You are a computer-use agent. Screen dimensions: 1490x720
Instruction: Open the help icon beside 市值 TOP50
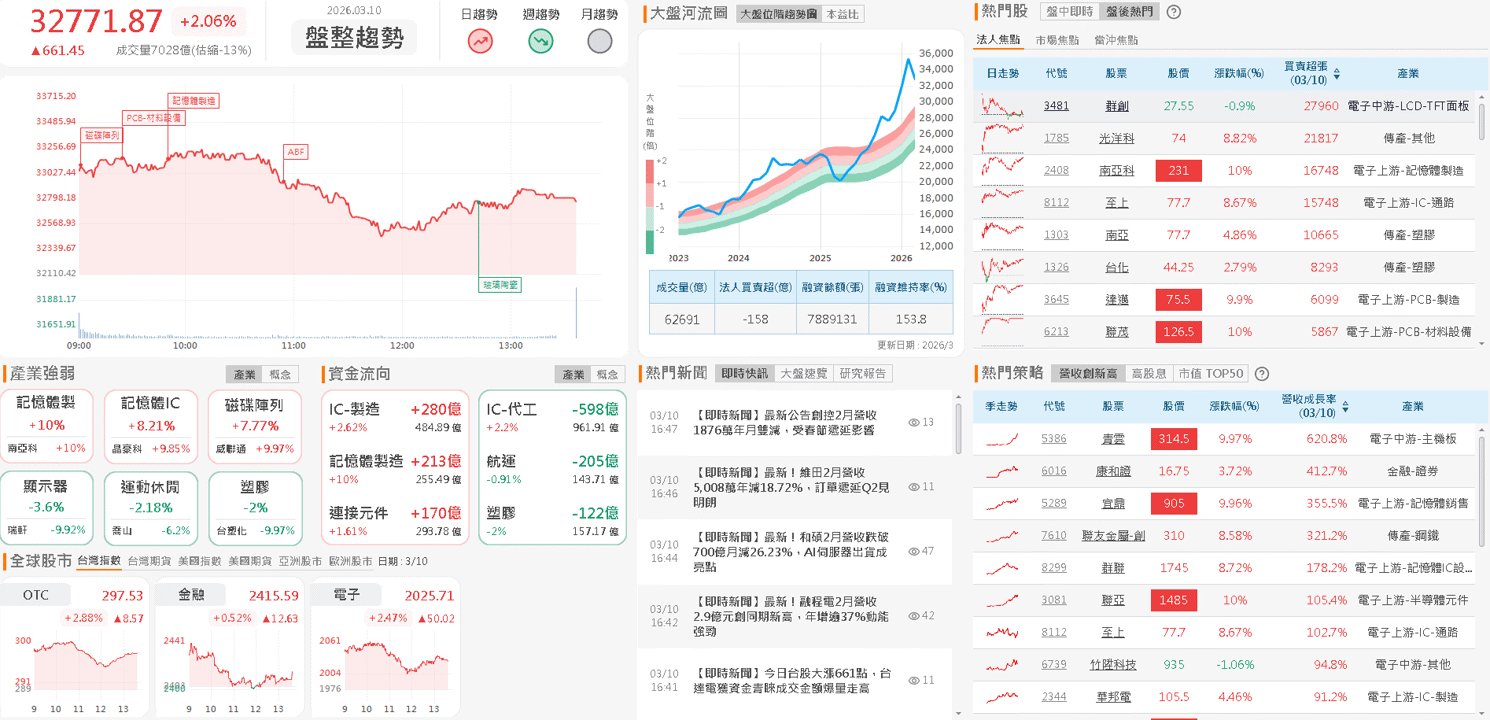[x=1262, y=373]
